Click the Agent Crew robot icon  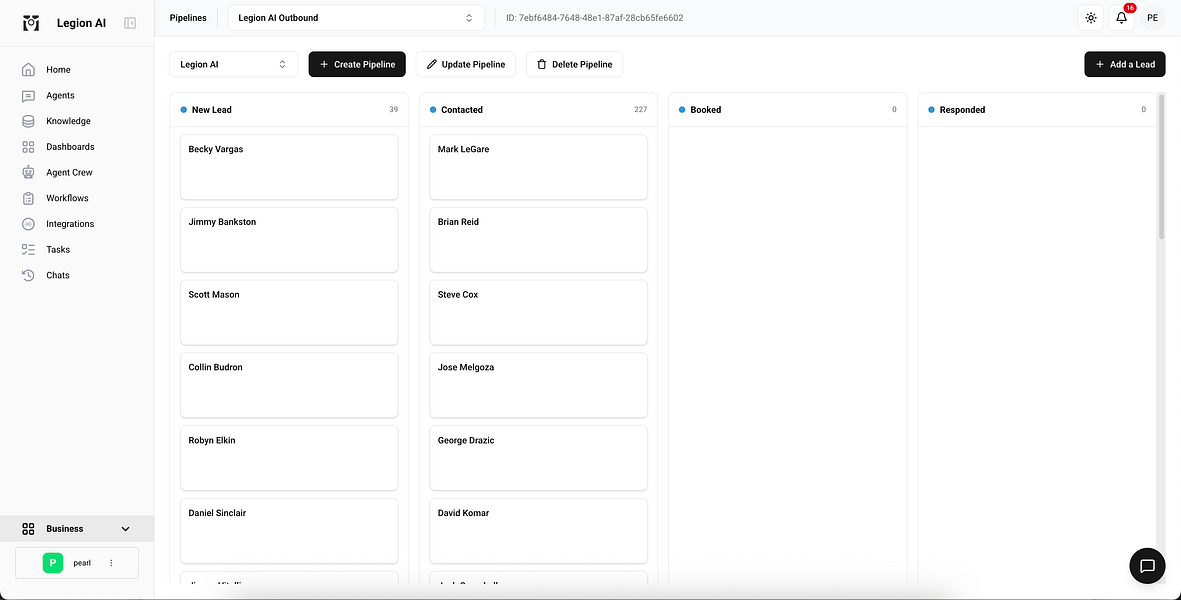click(29, 172)
